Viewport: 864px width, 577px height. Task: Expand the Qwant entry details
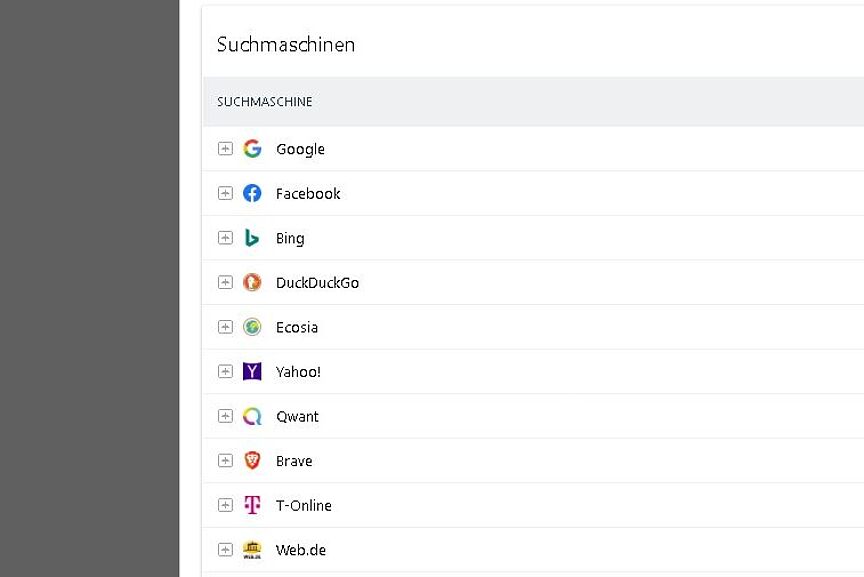[x=226, y=416]
